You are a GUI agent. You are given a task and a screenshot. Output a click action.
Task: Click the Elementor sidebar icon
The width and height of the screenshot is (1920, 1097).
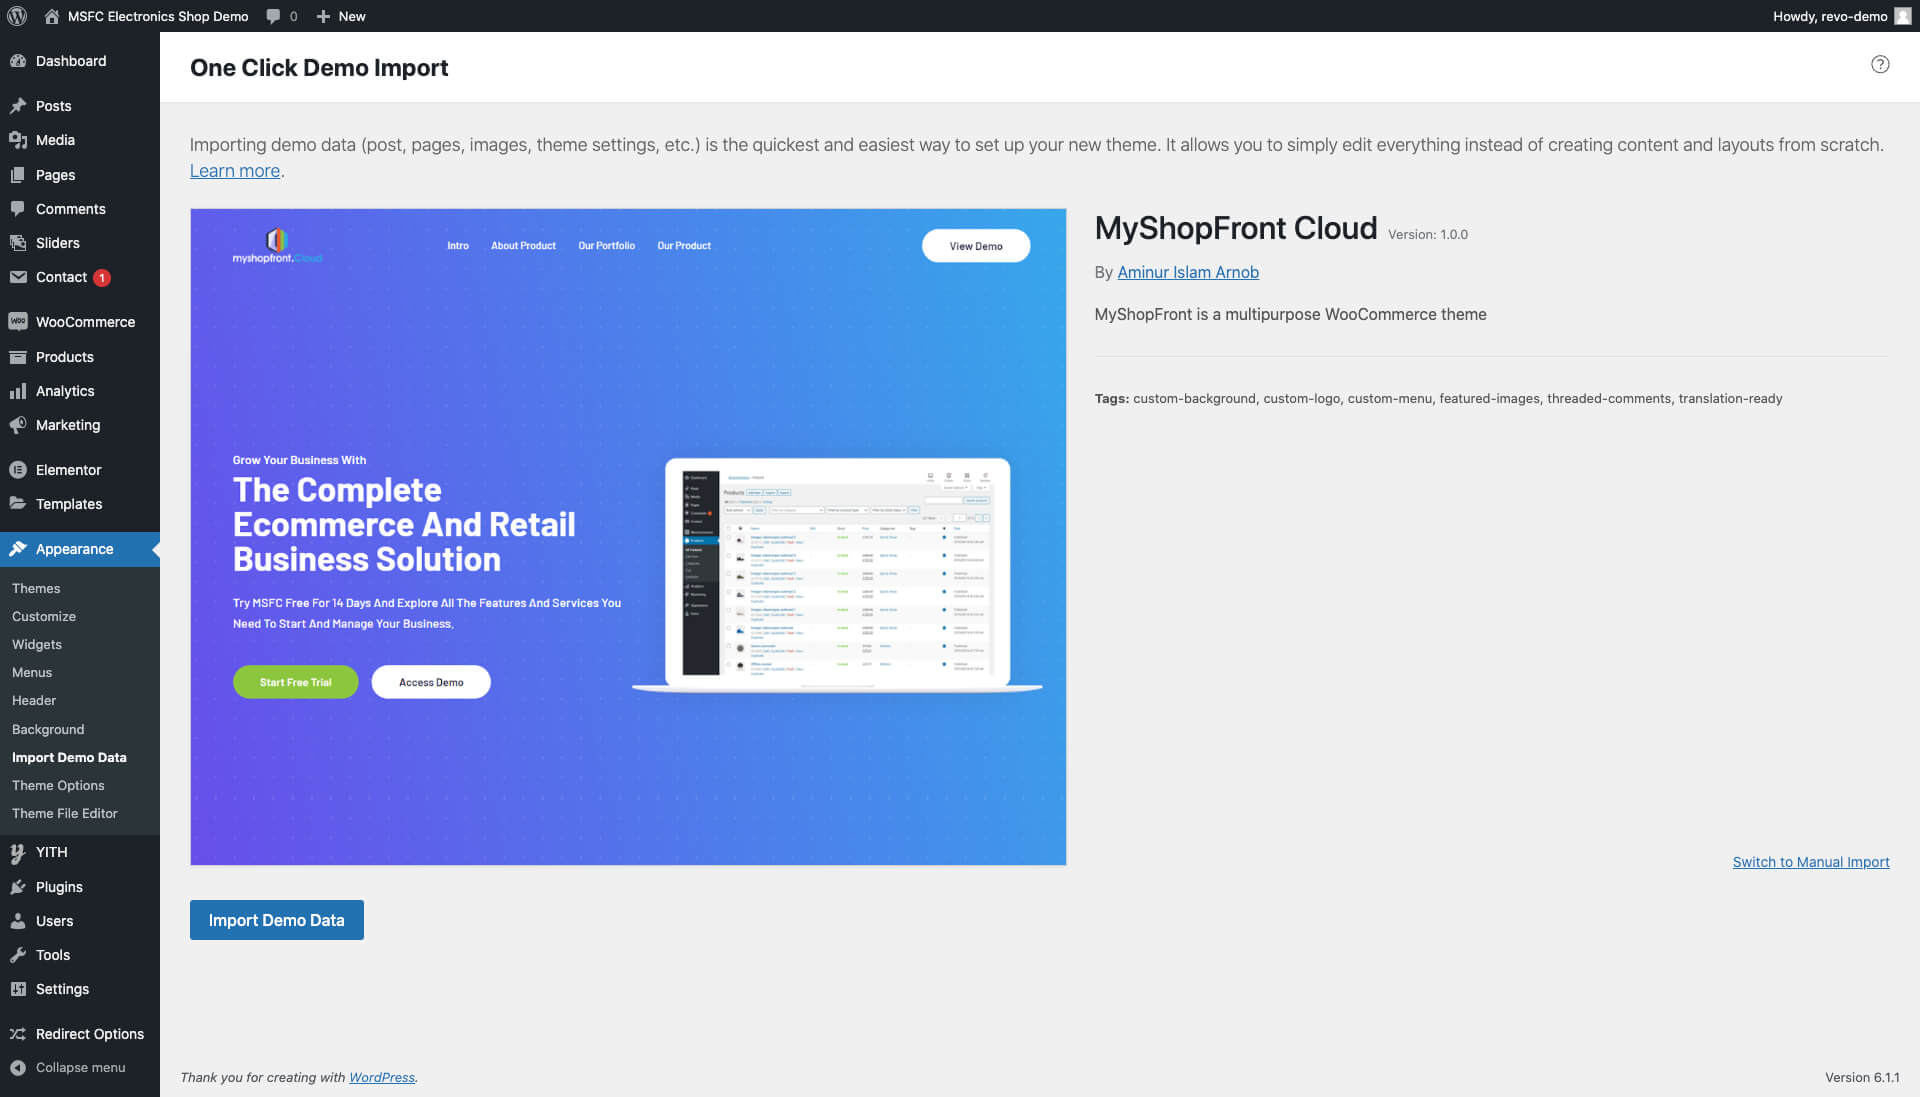pos(18,470)
